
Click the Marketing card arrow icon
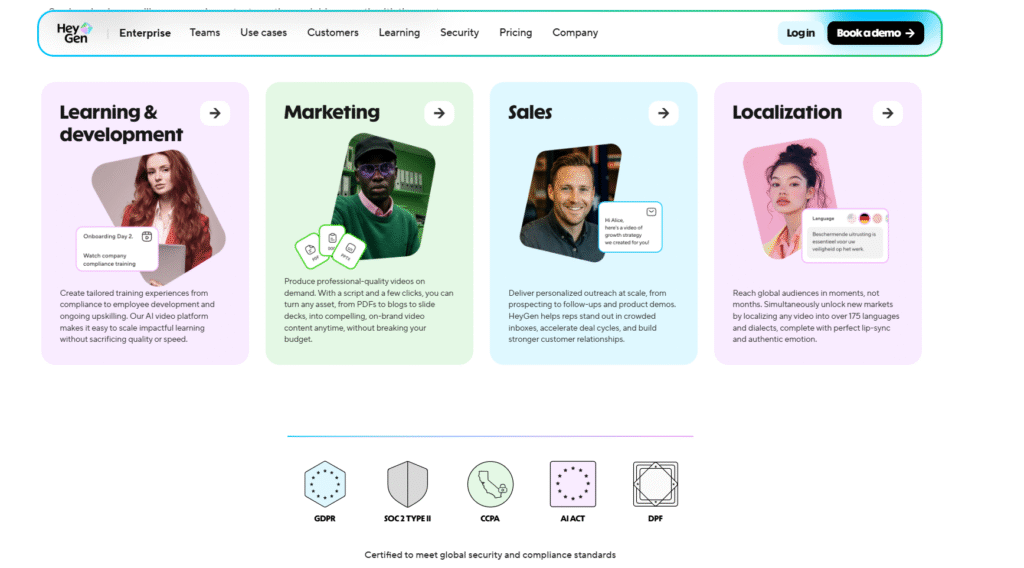coord(439,113)
